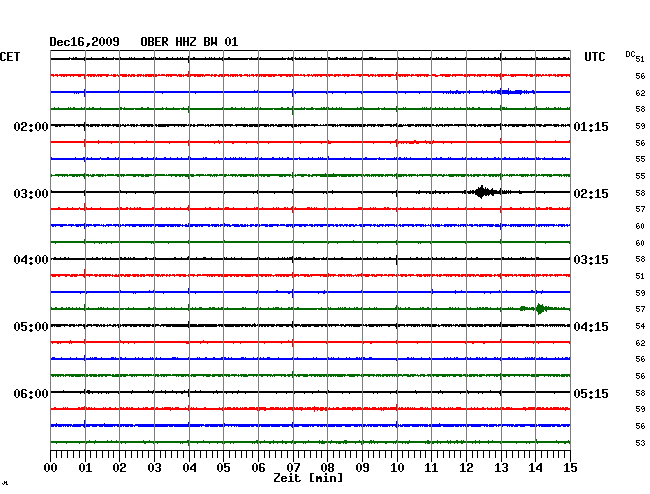Select the '06:00' CET time label
650x494 pixels.
pyautogui.click(x=31, y=393)
